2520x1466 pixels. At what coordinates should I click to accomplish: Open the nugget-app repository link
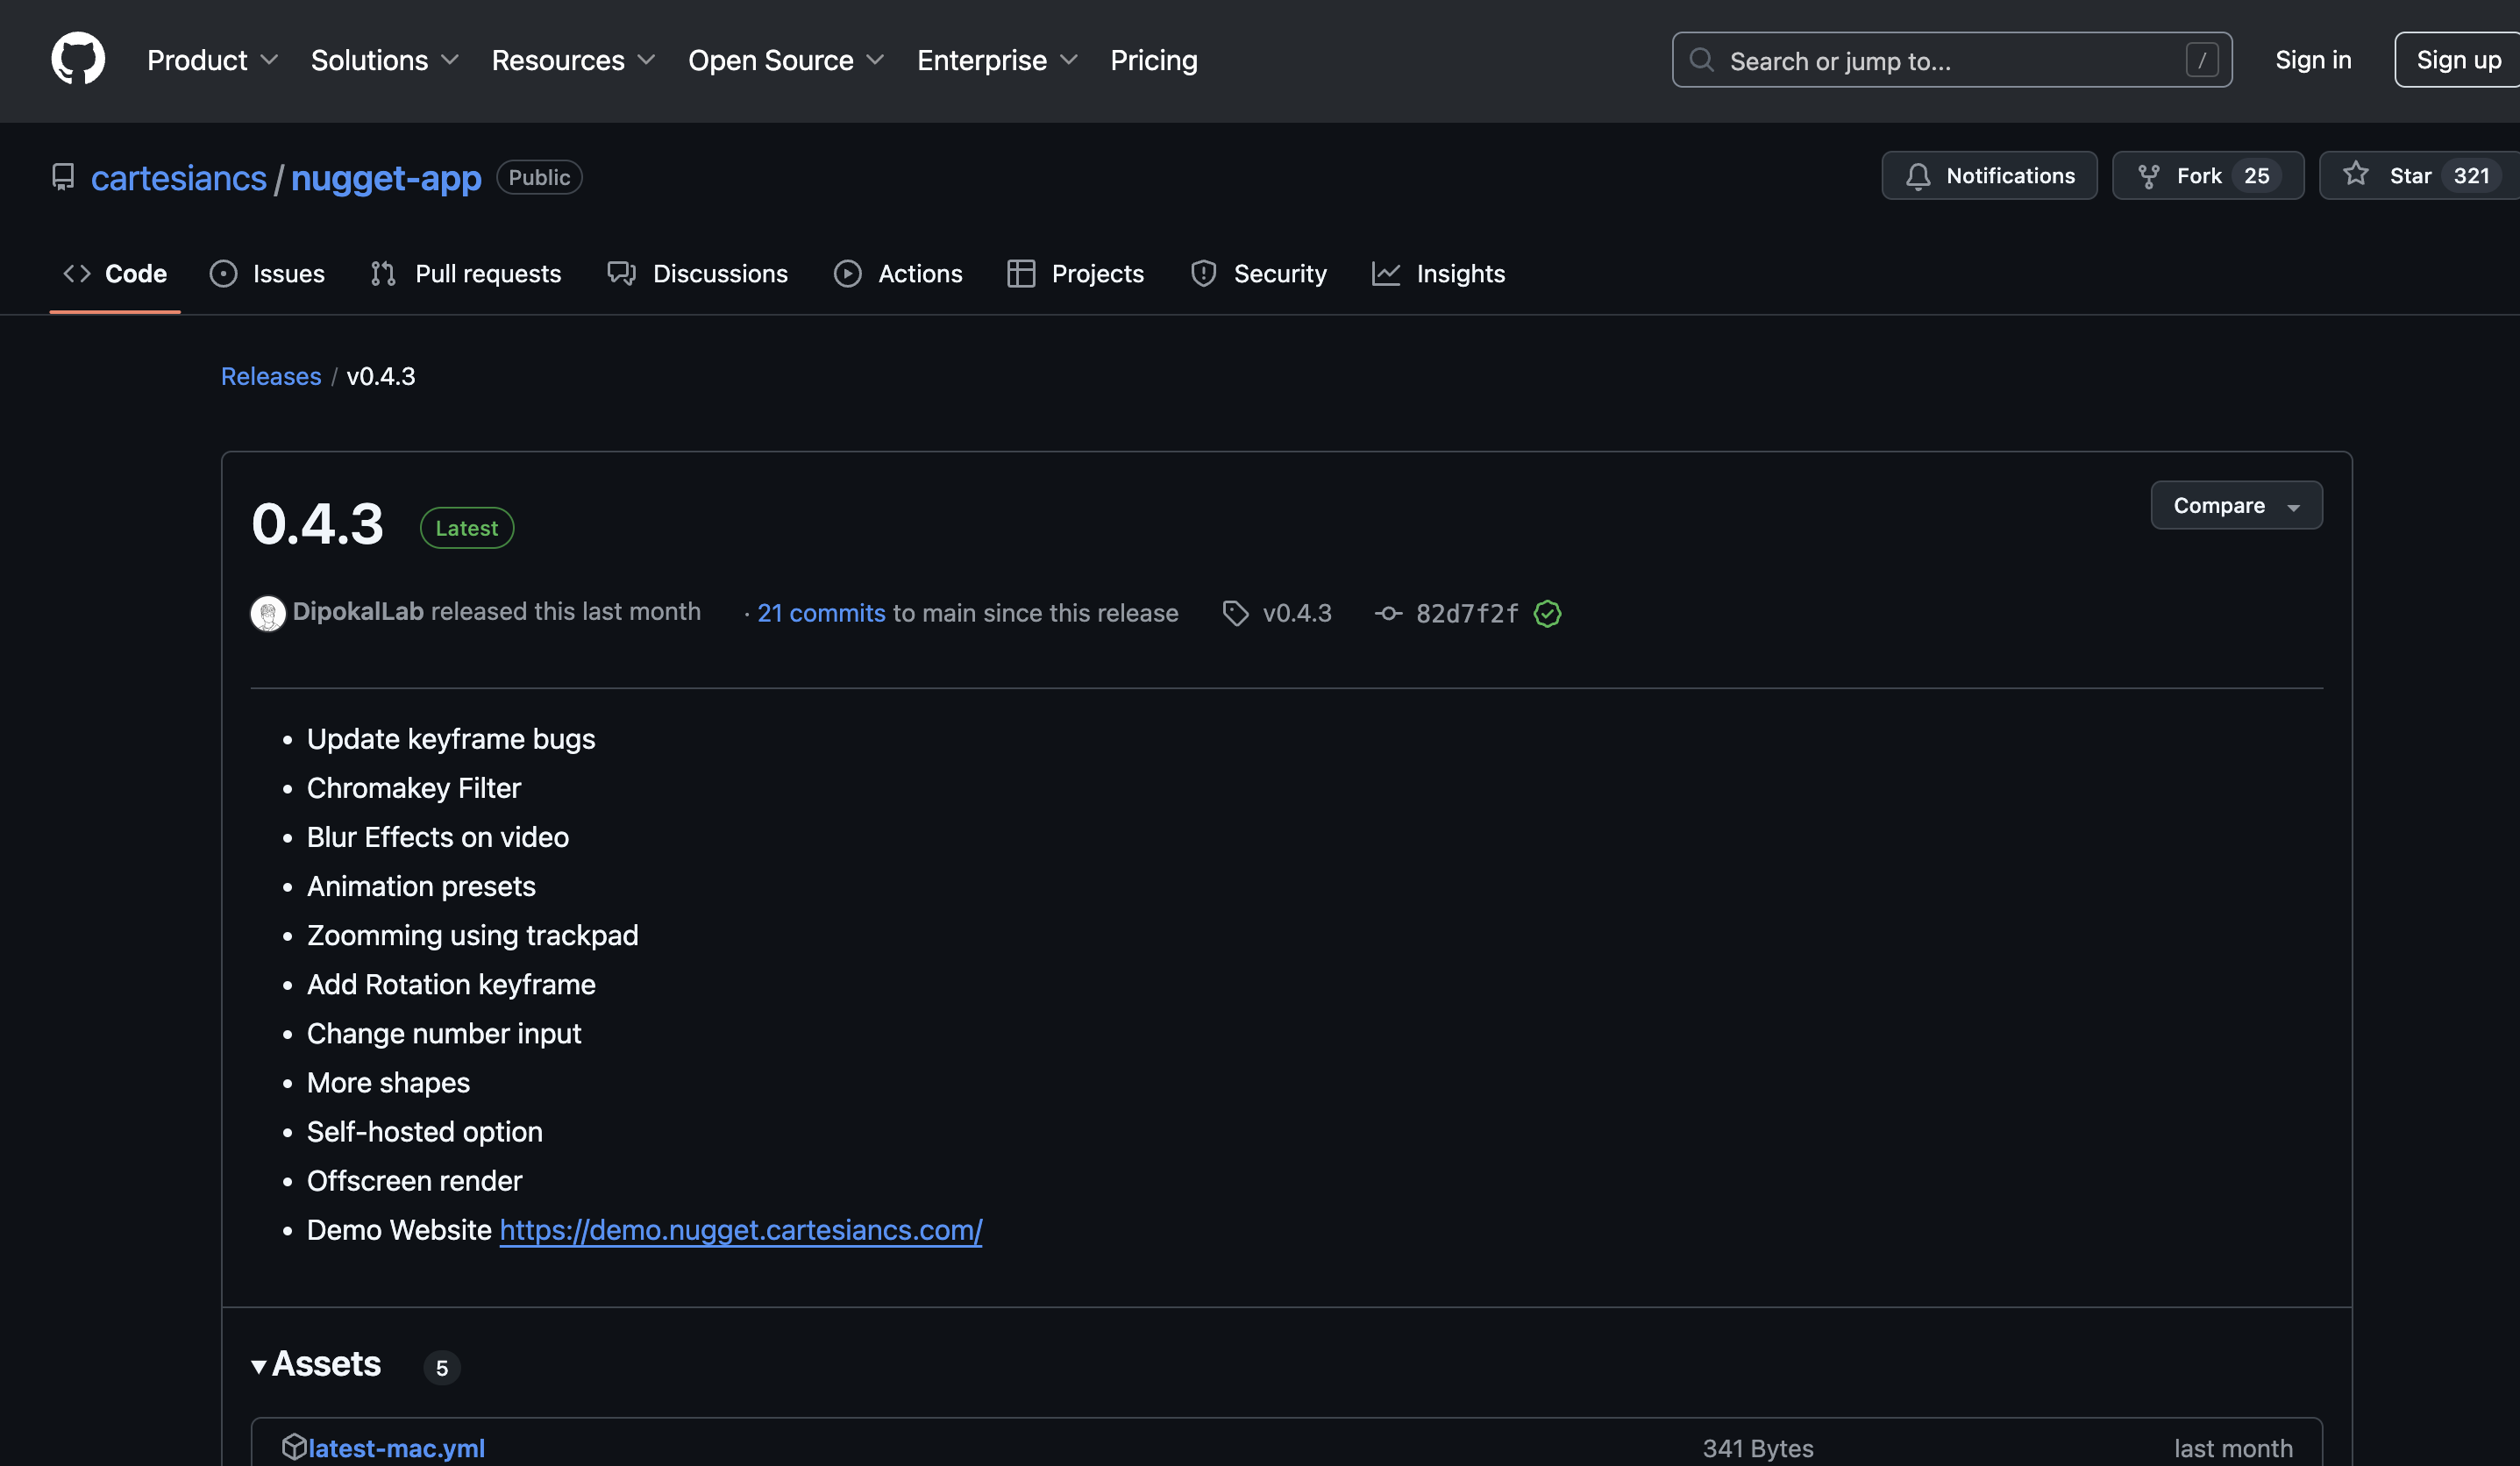pos(386,177)
